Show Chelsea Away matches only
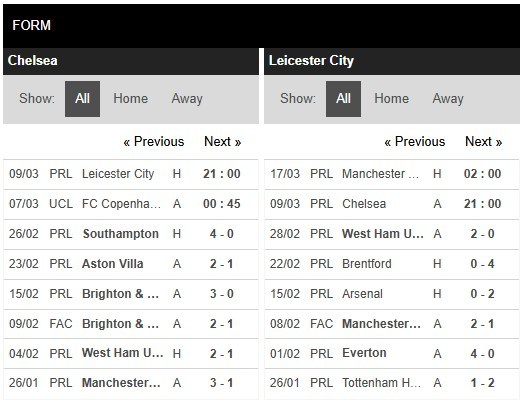The image size is (524, 413). (187, 99)
